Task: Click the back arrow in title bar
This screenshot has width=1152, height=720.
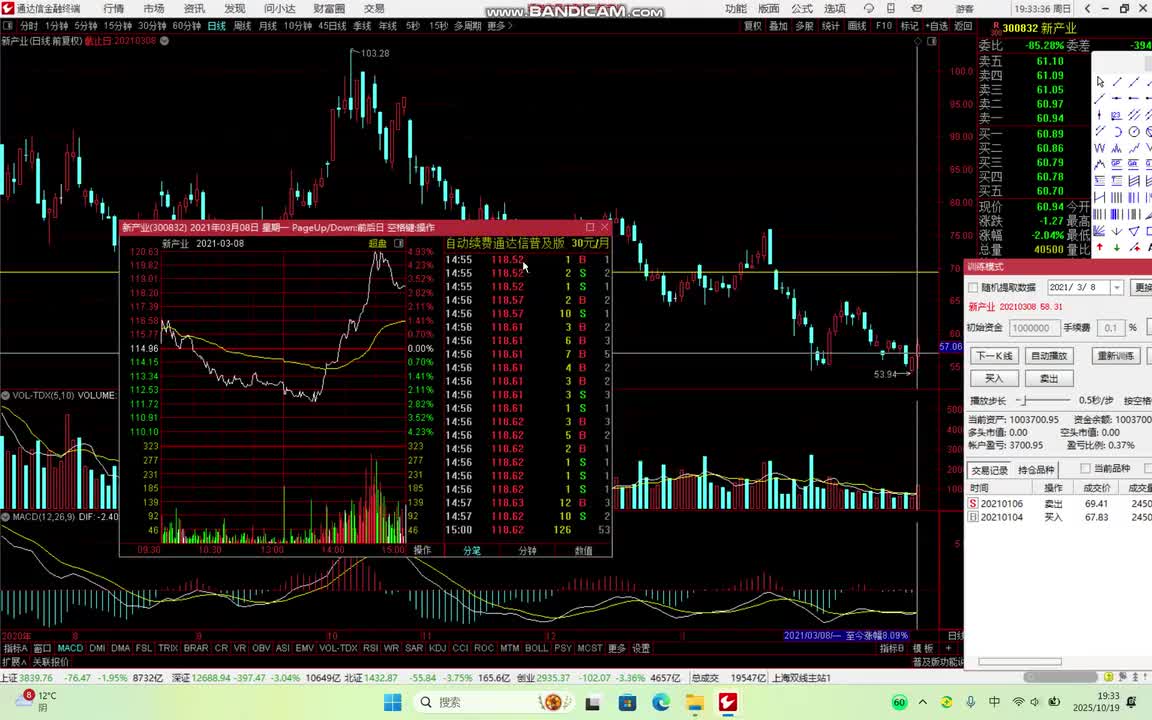Action: tap(1088, 9)
